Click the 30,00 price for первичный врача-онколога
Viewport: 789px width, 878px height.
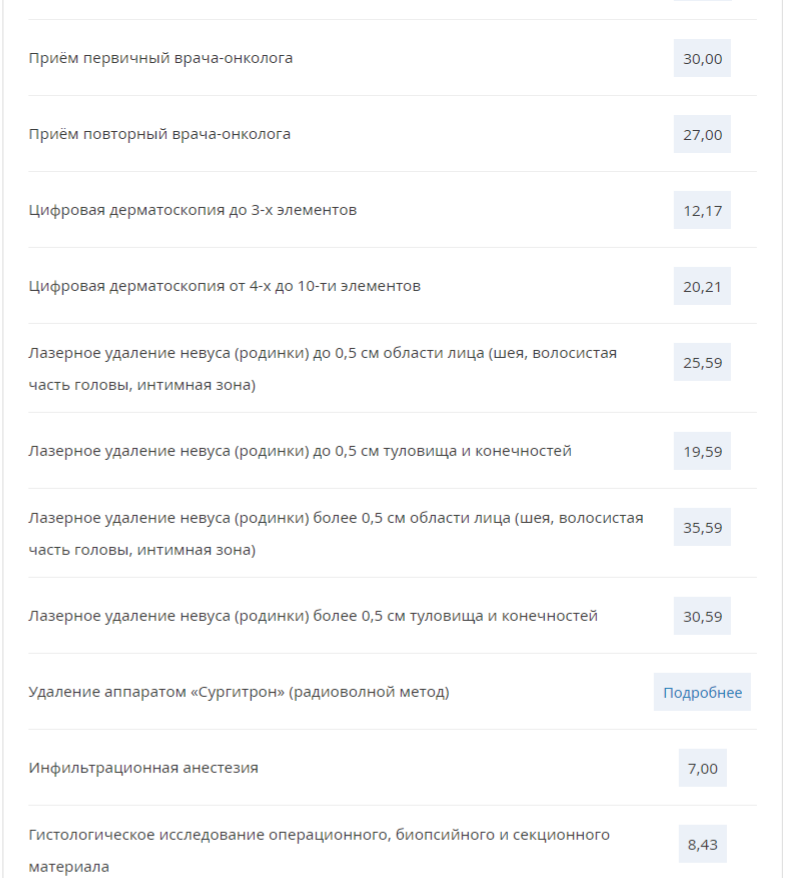coord(702,58)
